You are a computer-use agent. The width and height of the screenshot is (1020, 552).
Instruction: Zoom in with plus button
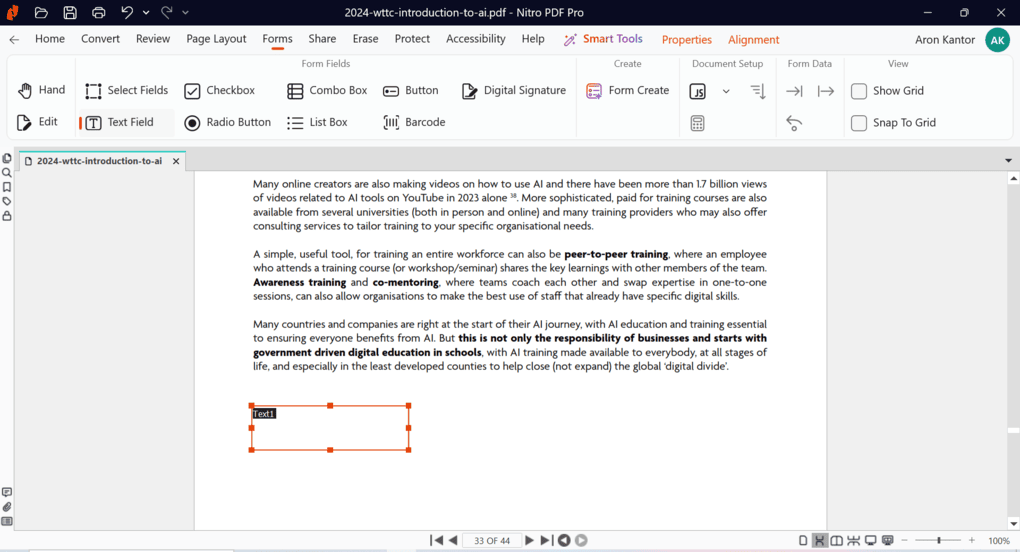point(972,540)
